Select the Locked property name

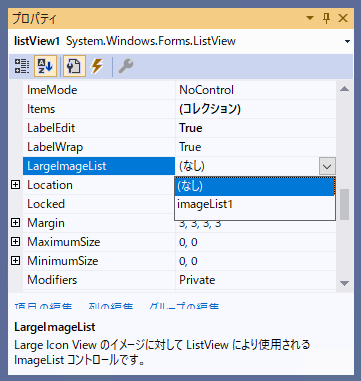46,204
